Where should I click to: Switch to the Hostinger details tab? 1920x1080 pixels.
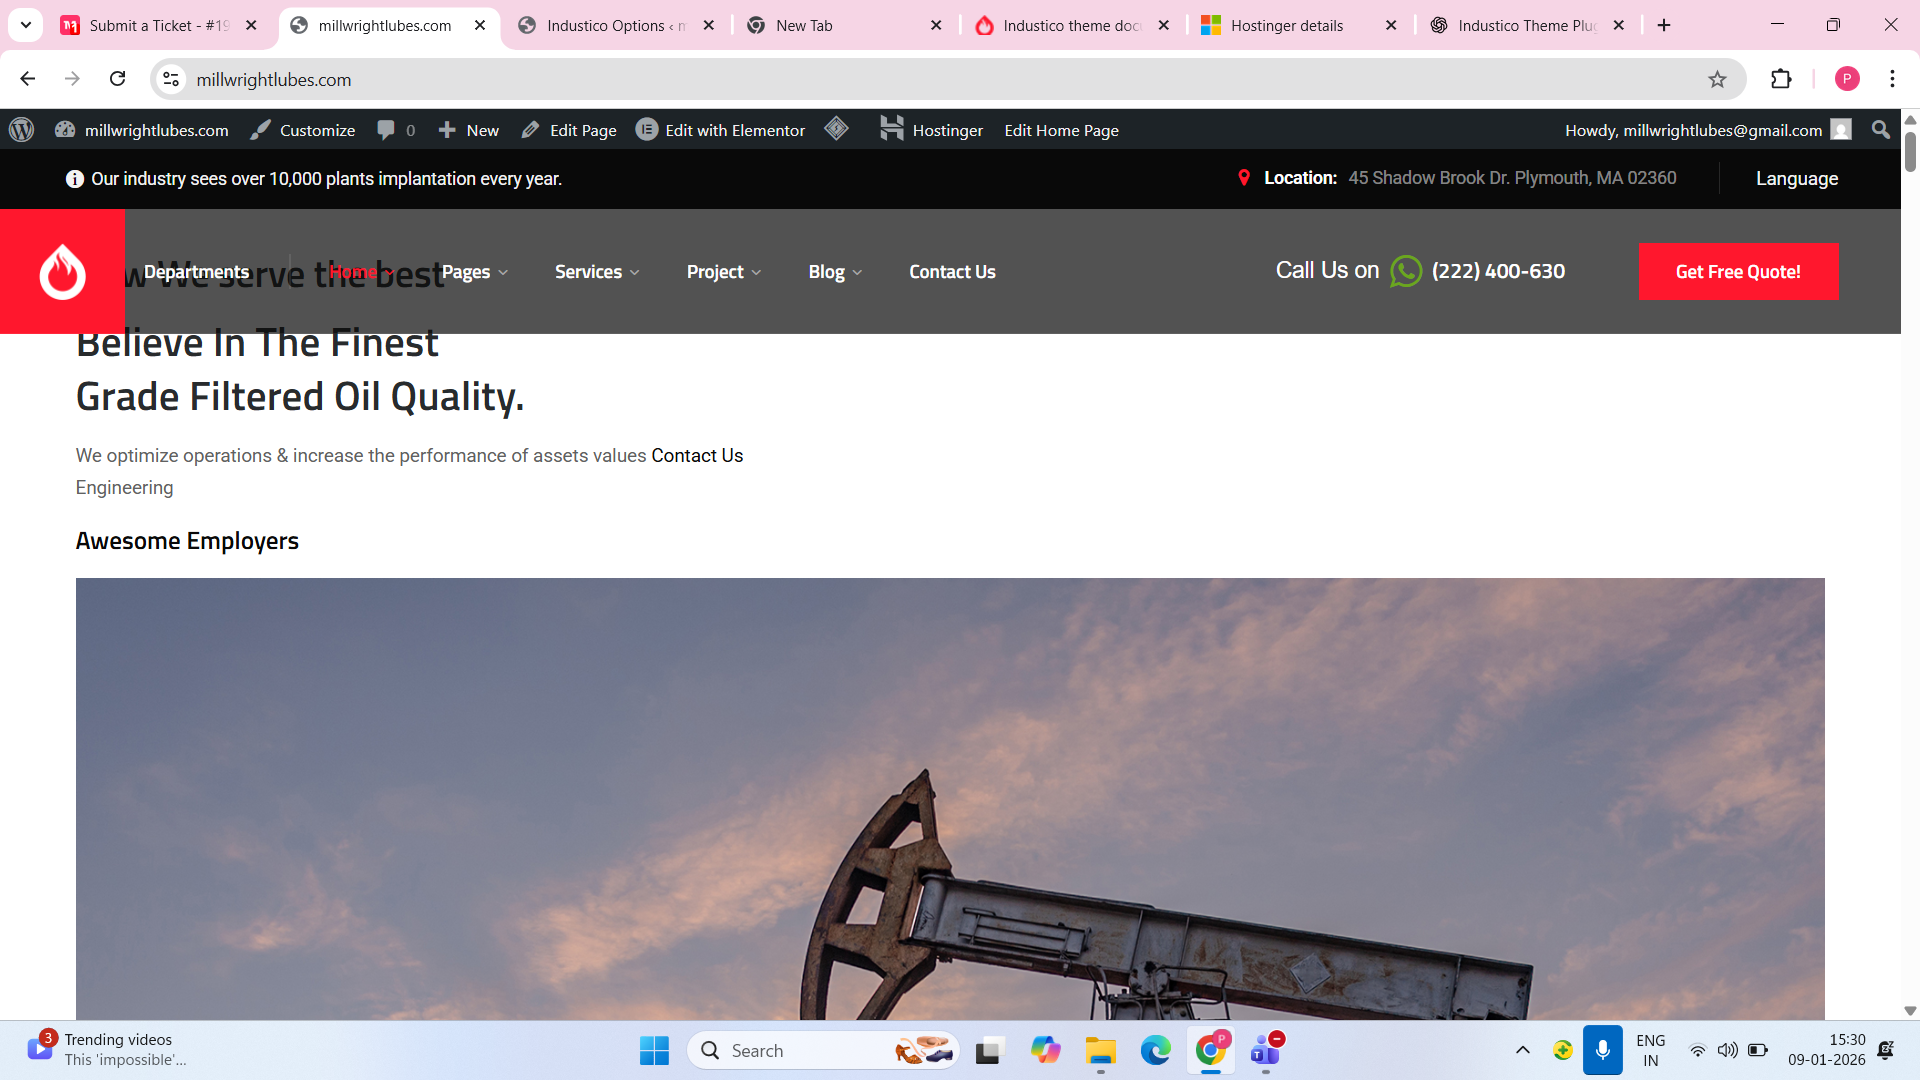[x=1286, y=26]
